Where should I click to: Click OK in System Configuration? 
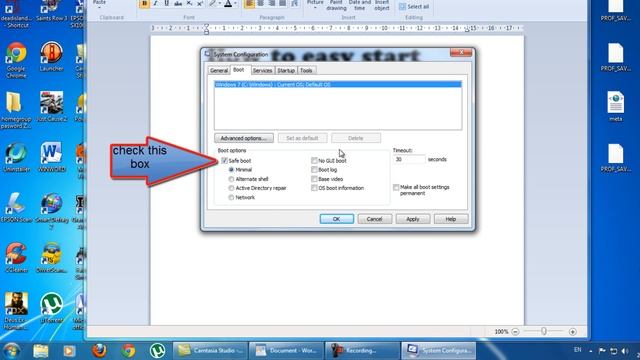(337, 219)
